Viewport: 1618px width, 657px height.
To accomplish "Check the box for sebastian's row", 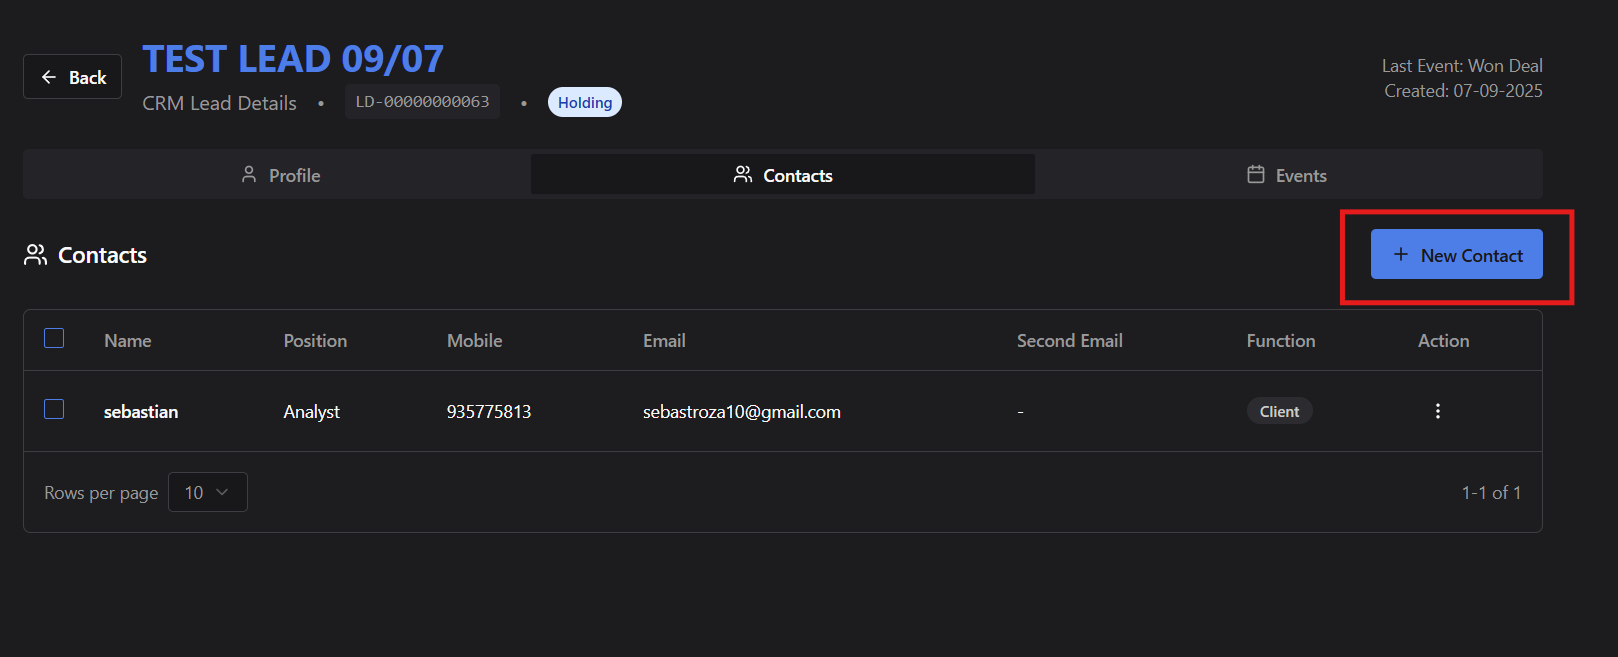I will pos(54,410).
